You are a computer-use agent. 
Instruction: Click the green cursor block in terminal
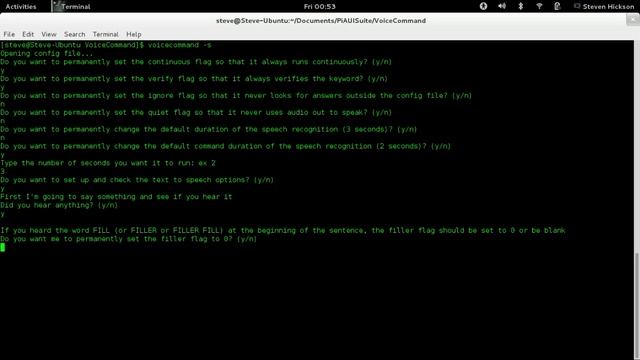2,247
